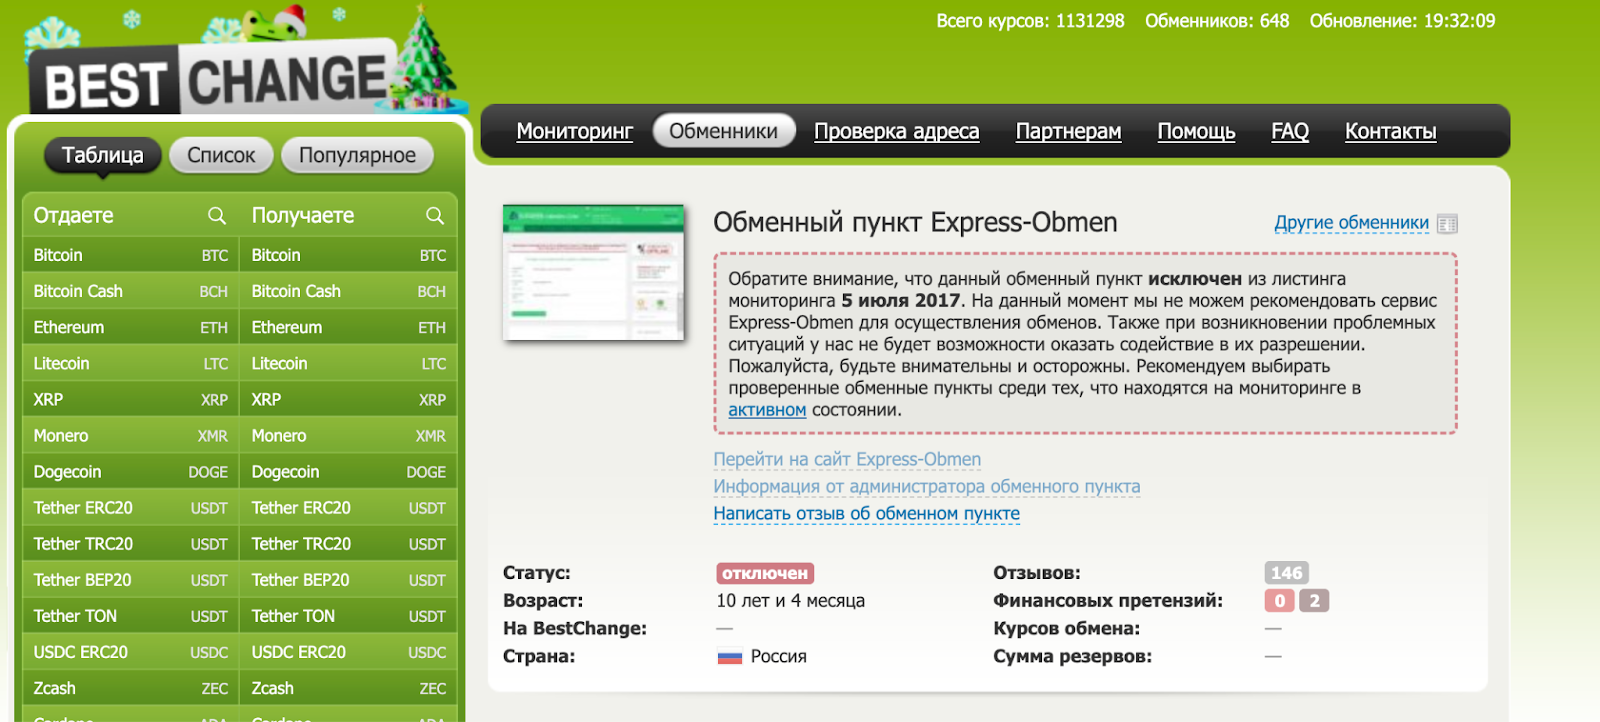This screenshot has width=1600, height=722.
Task: Select Ethereum in Получаете column
Action: tap(348, 327)
